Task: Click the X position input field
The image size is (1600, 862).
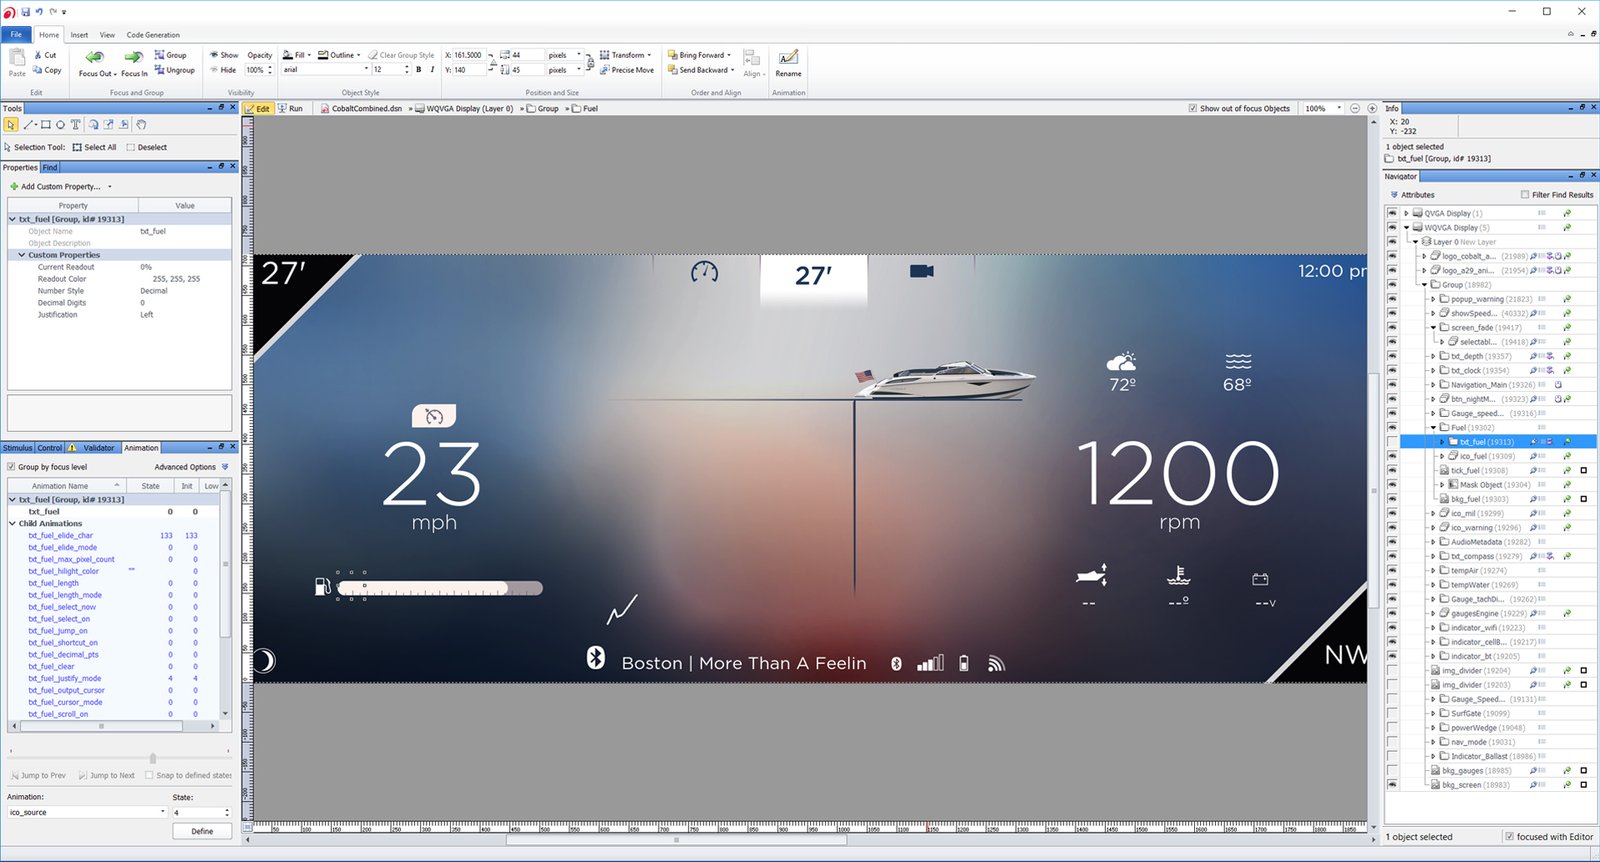Action: point(470,55)
